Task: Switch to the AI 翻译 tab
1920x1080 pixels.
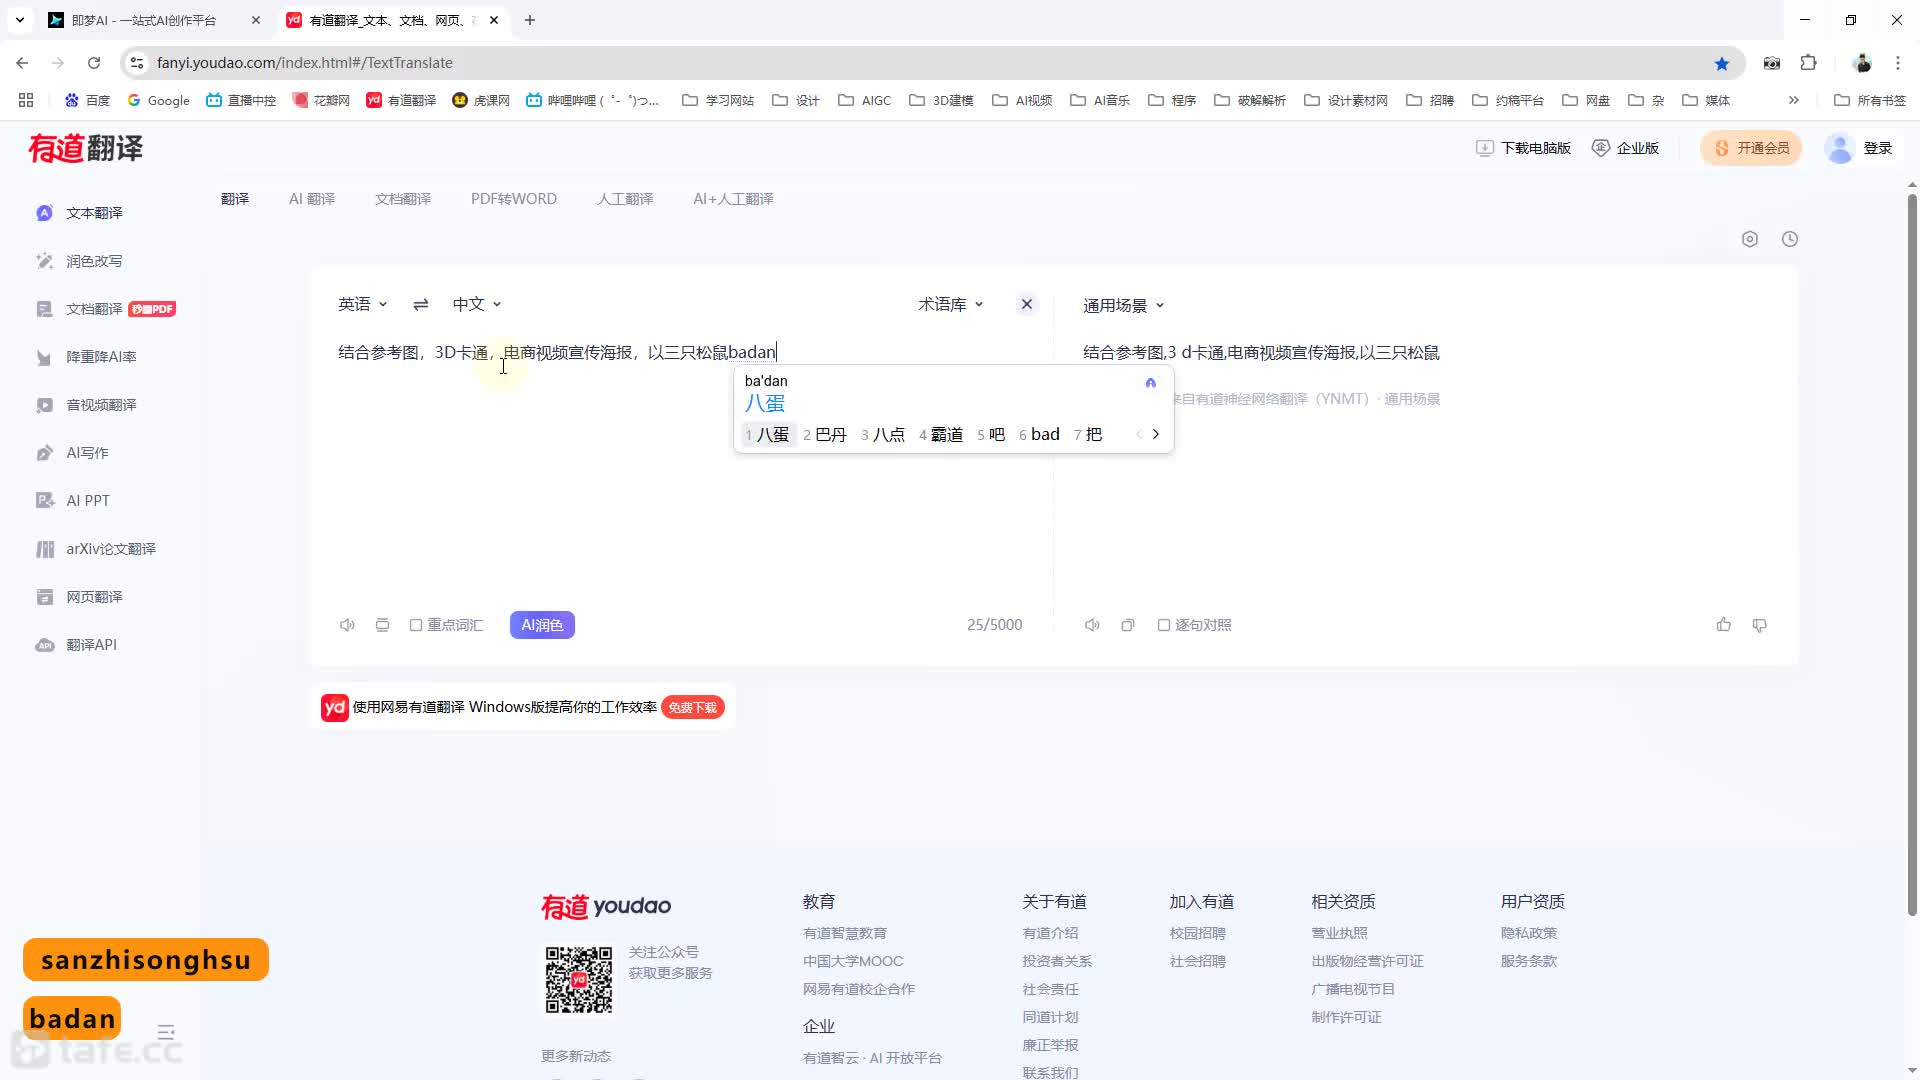Action: [312, 199]
